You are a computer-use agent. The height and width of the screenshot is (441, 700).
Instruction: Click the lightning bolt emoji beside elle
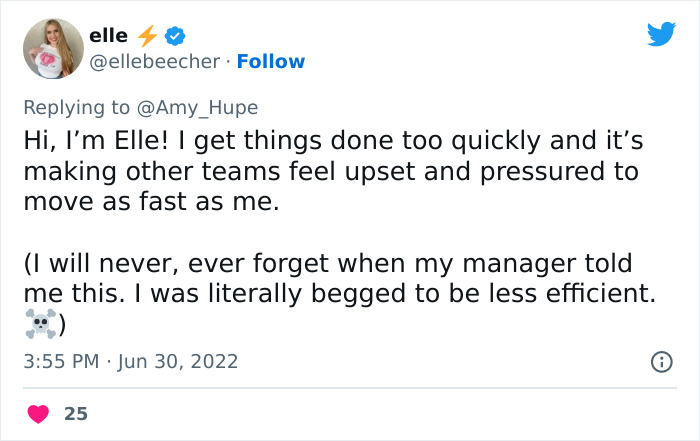[x=147, y=36]
